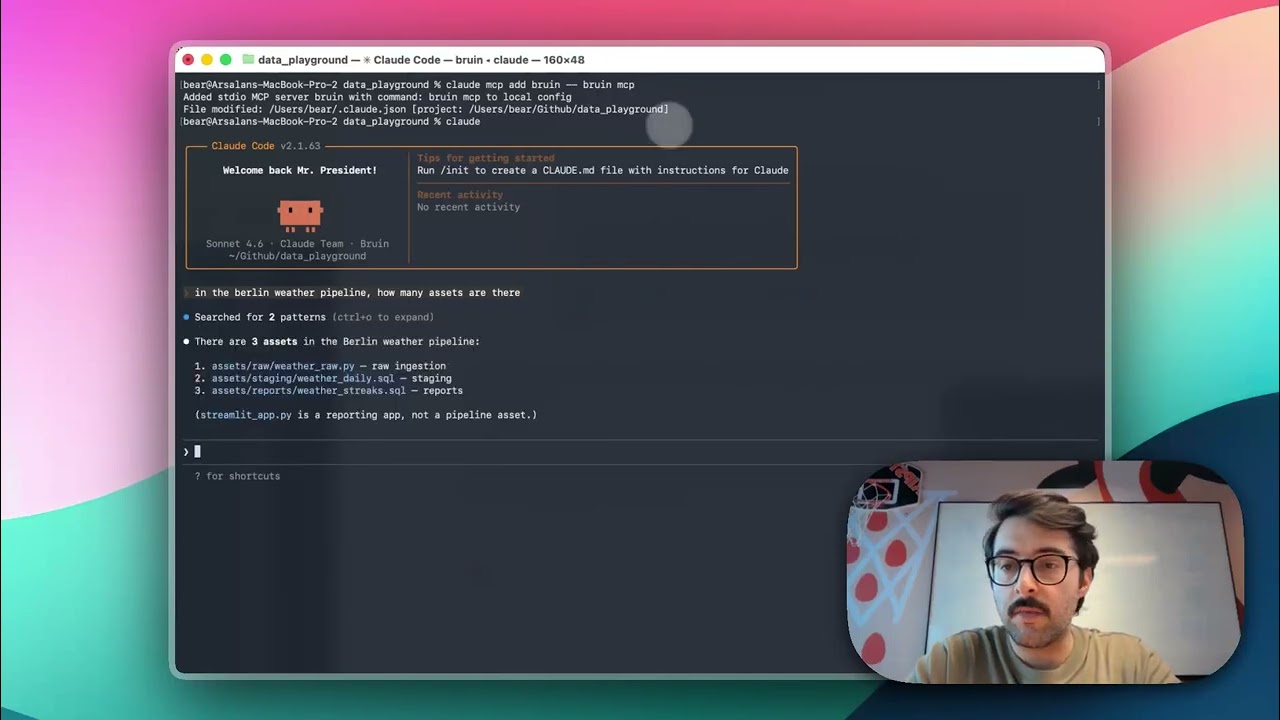
Task: Click the Claude Code pixel mascot
Action: (300, 215)
